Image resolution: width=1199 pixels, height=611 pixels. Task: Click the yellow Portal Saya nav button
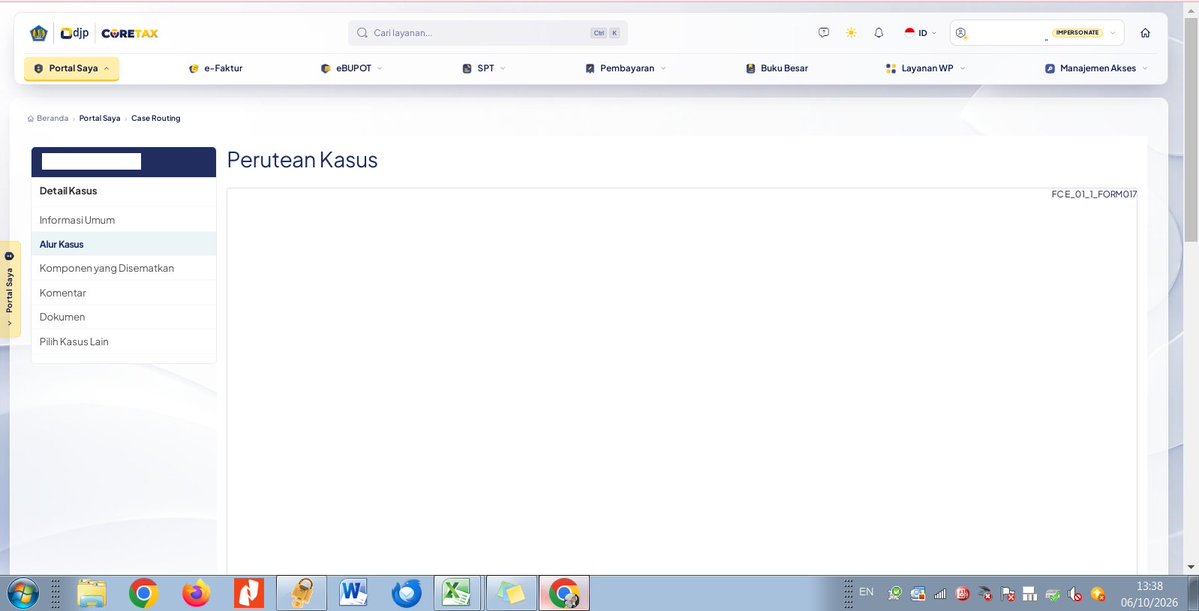click(72, 68)
